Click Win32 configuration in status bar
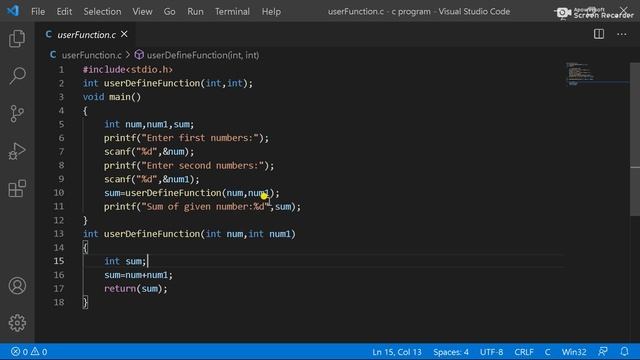This screenshot has width=640, height=360. click(x=574, y=351)
